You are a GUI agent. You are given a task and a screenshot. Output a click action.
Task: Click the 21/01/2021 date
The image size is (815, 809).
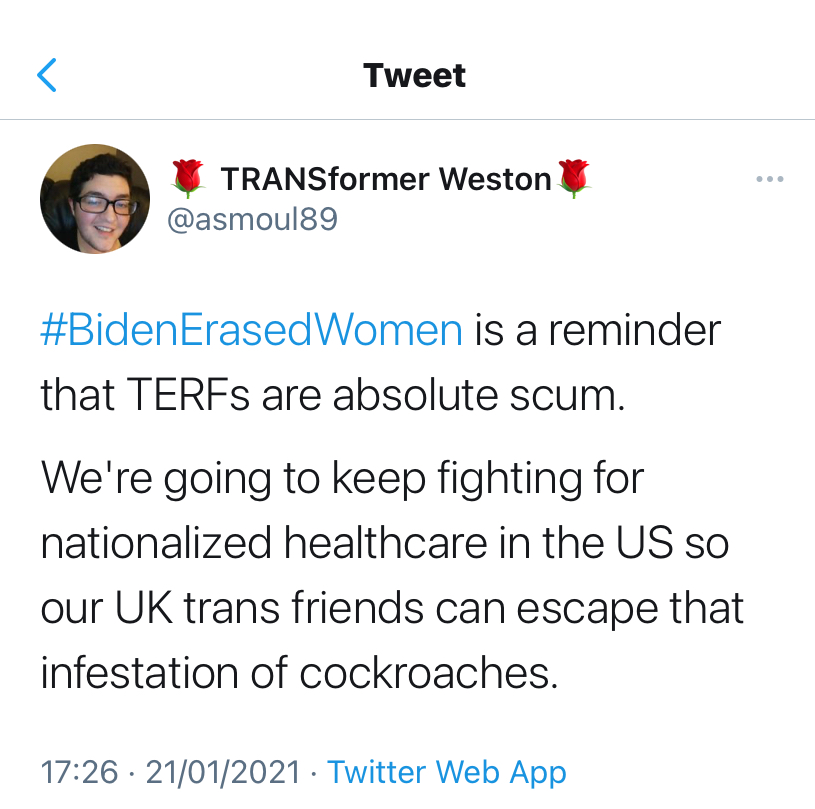222,772
